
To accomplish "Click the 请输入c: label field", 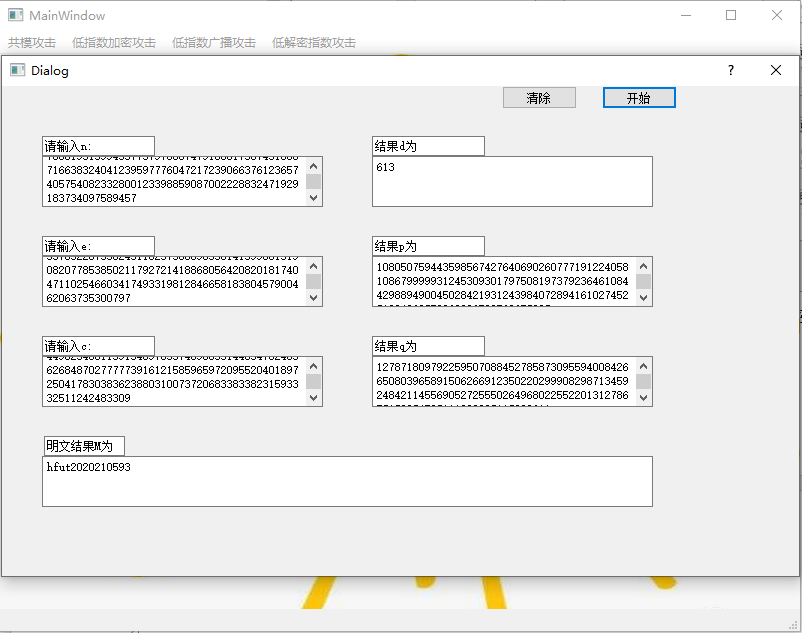I will pyautogui.click(x=98, y=346).
